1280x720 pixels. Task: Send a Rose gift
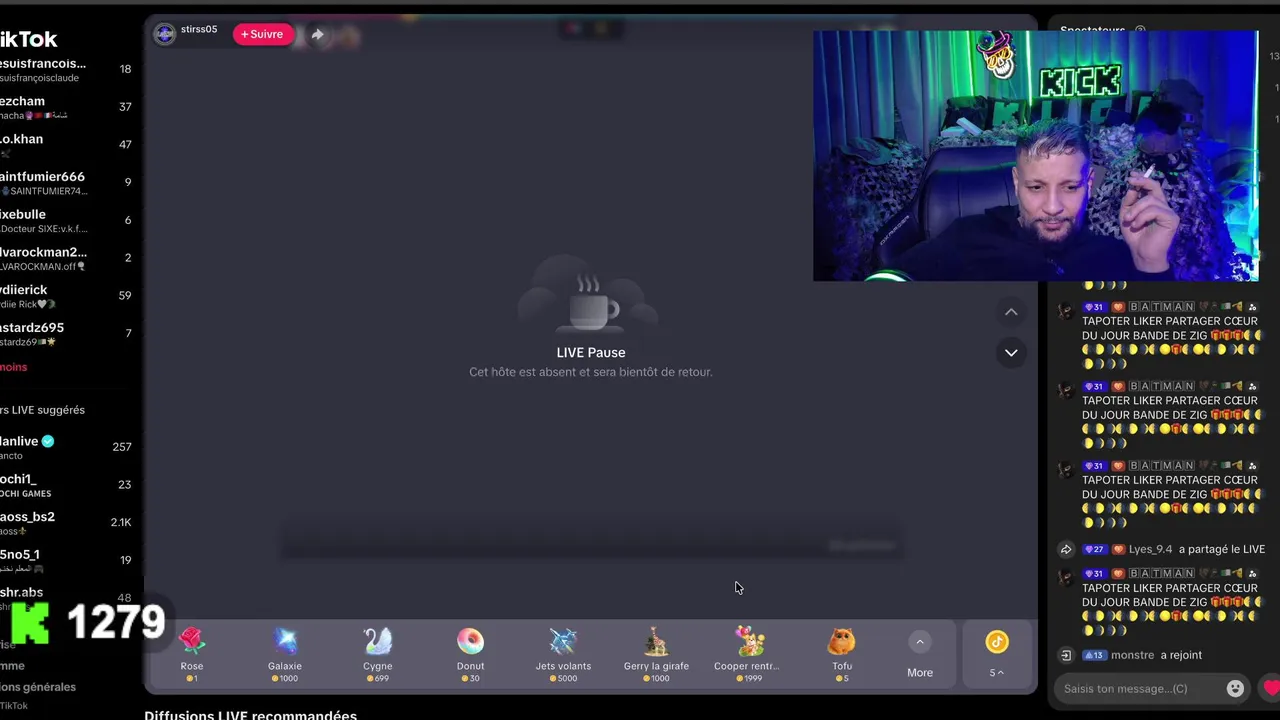pyautogui.click(x=192, y=655)
